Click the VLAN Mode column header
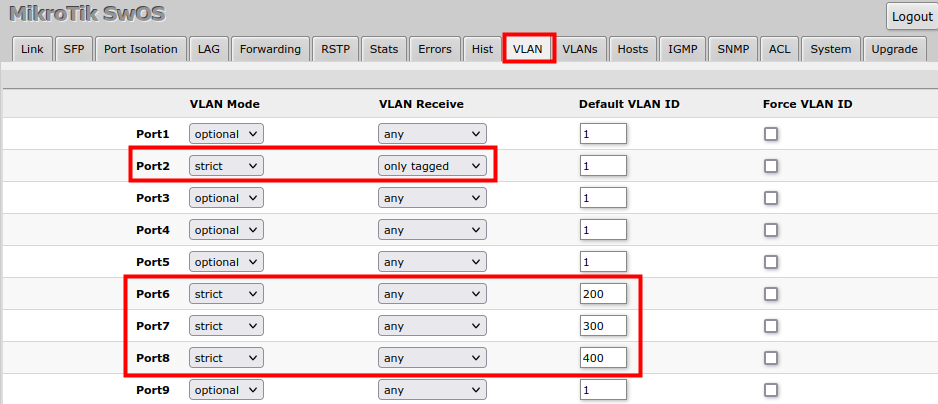Viewport: 938px width, 404px height. [225, 104]
